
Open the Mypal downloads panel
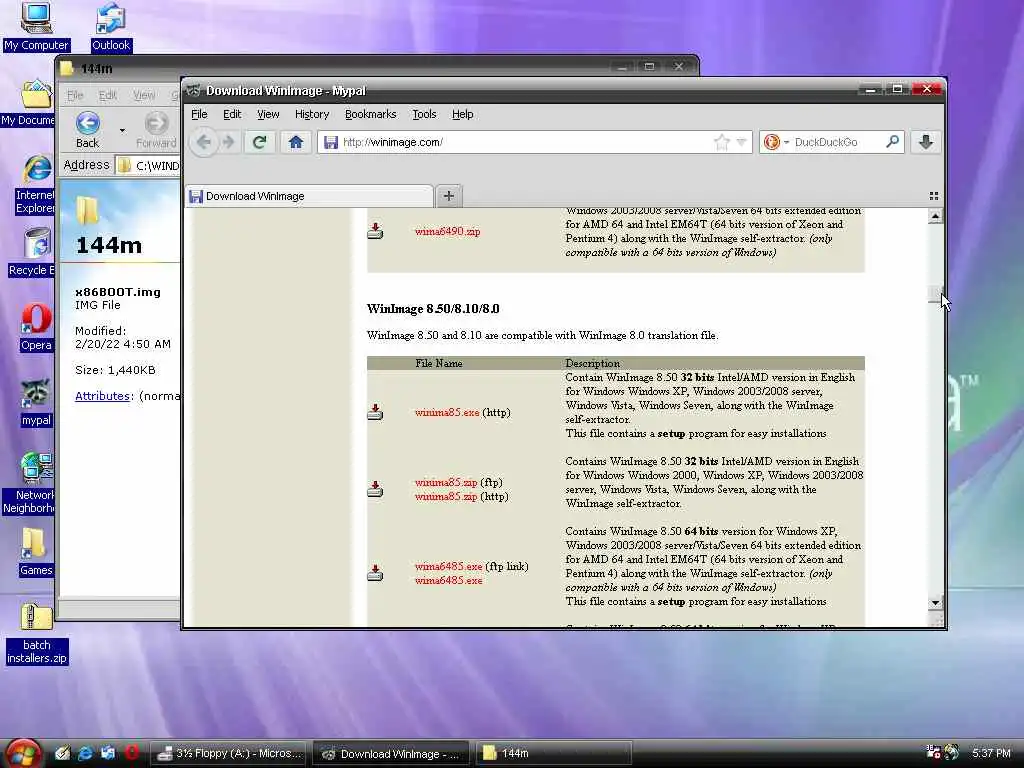pyautogui.click(x=925, y=142)
